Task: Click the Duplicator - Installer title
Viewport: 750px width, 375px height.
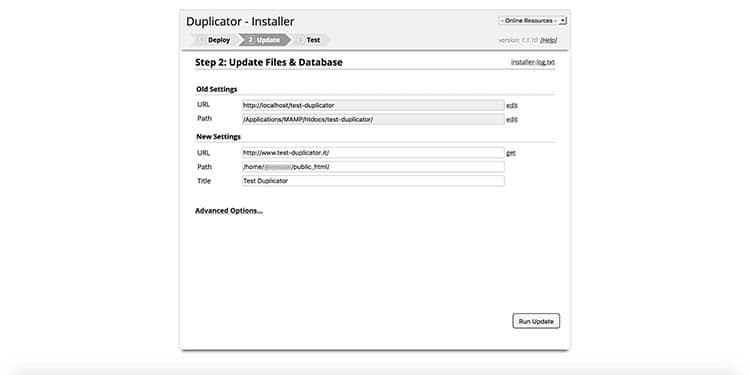Action: [x=240, y=22]
